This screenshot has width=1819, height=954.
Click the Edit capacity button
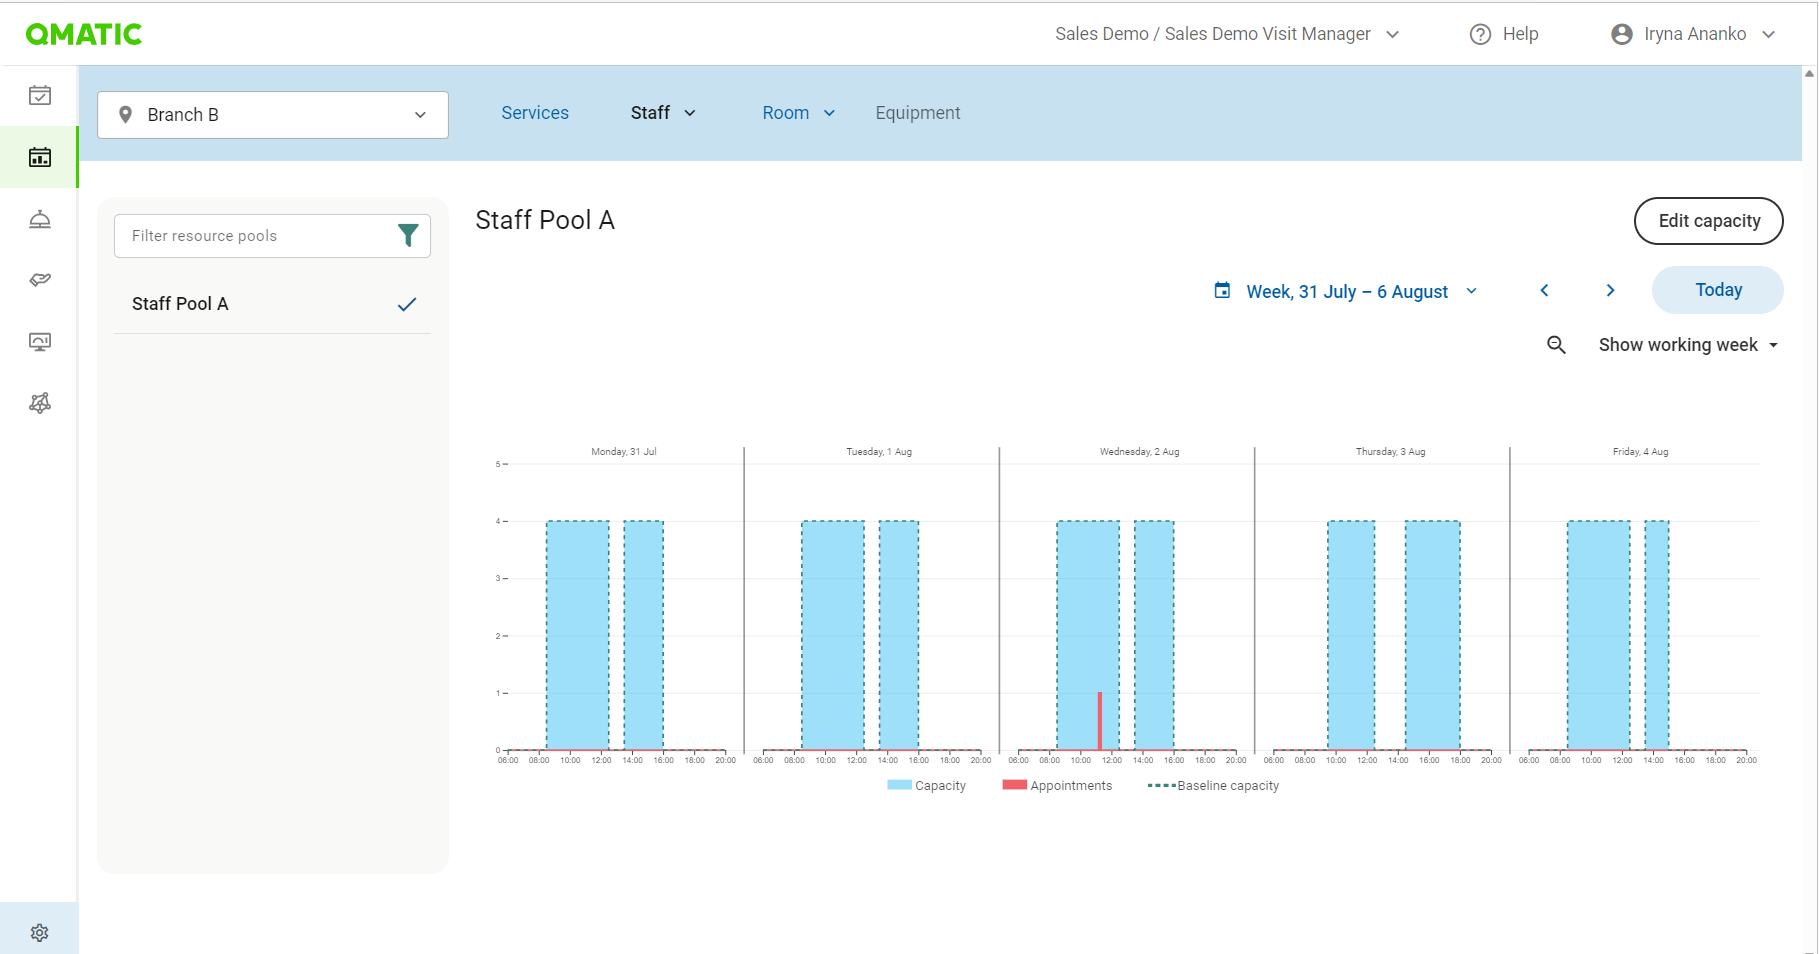(x=1708, y=221)
